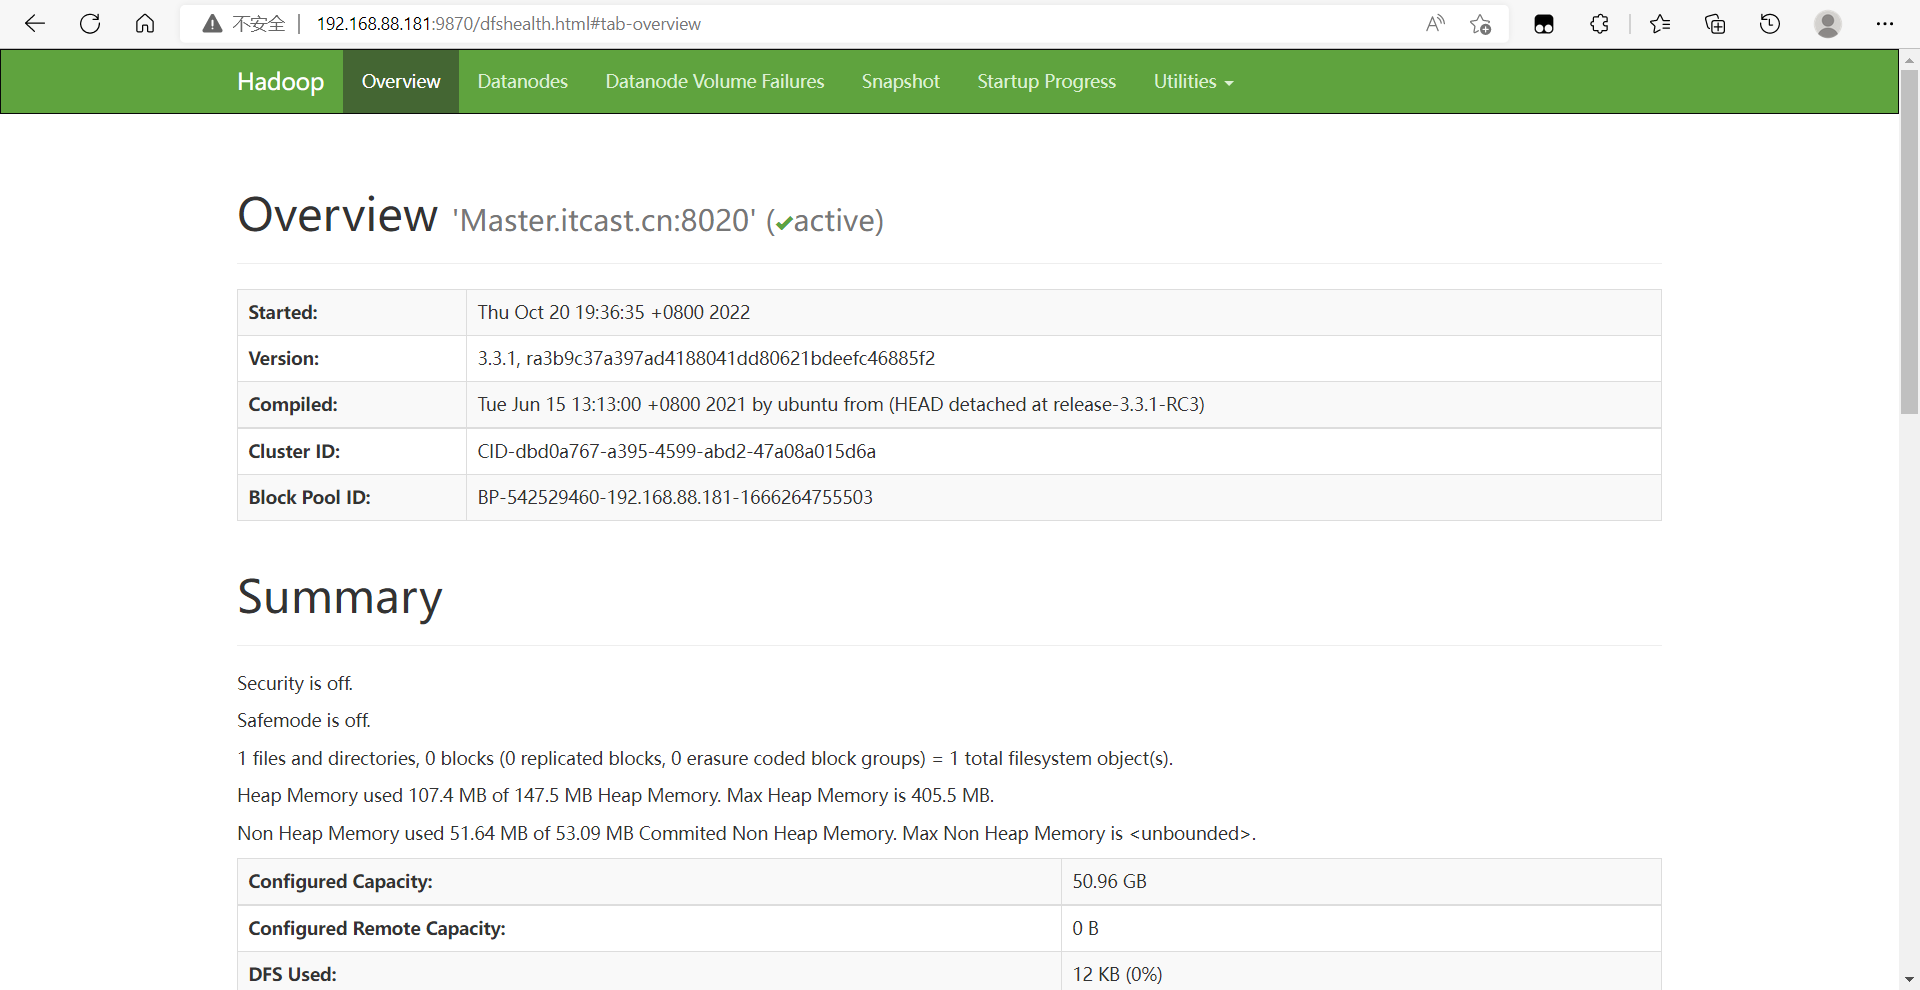Open the Extensions puzzle icon
The image size is (1920, 990).
coord(1599,24)
